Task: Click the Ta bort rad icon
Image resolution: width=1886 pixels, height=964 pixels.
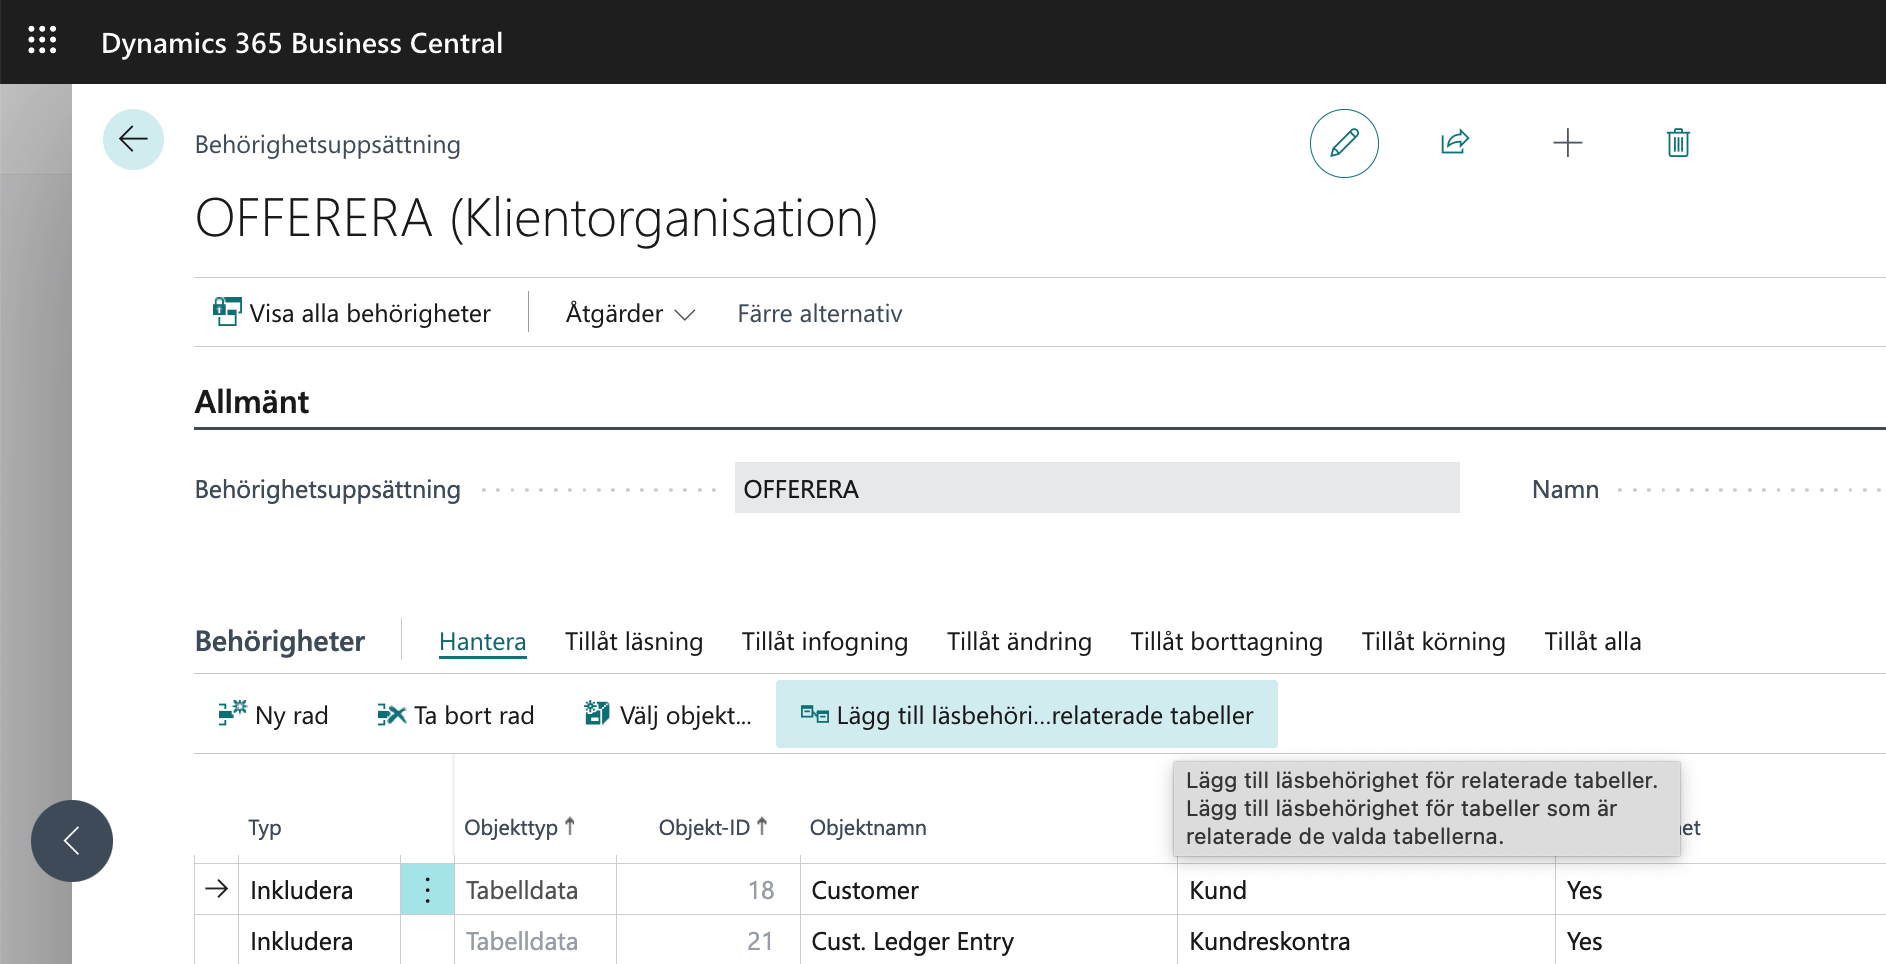Action: (391, 714)
